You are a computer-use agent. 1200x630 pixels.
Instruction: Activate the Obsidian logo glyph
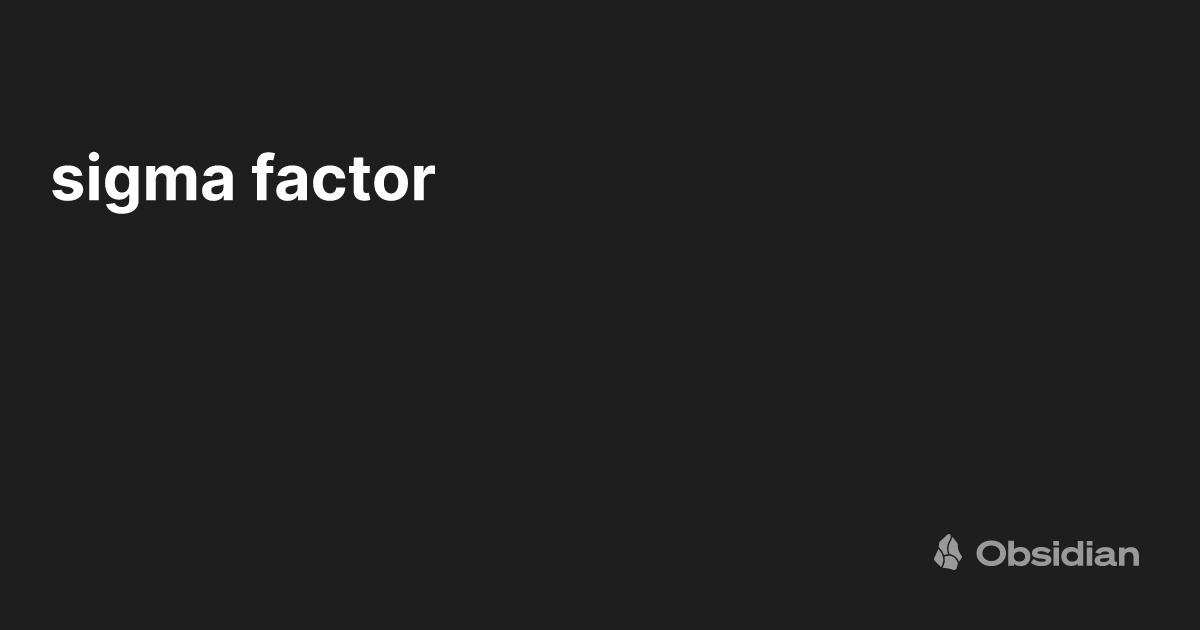tap(947, 552)
